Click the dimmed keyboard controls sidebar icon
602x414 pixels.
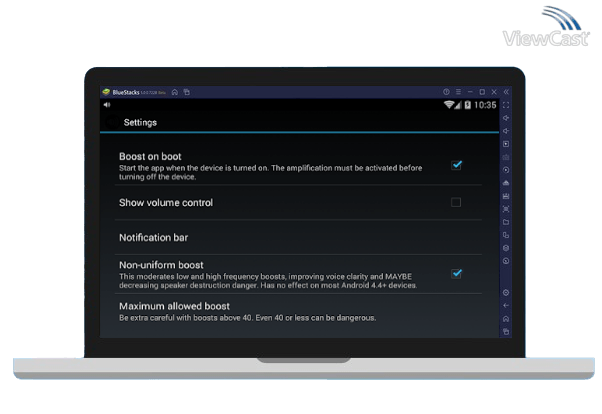click(506, 157)
